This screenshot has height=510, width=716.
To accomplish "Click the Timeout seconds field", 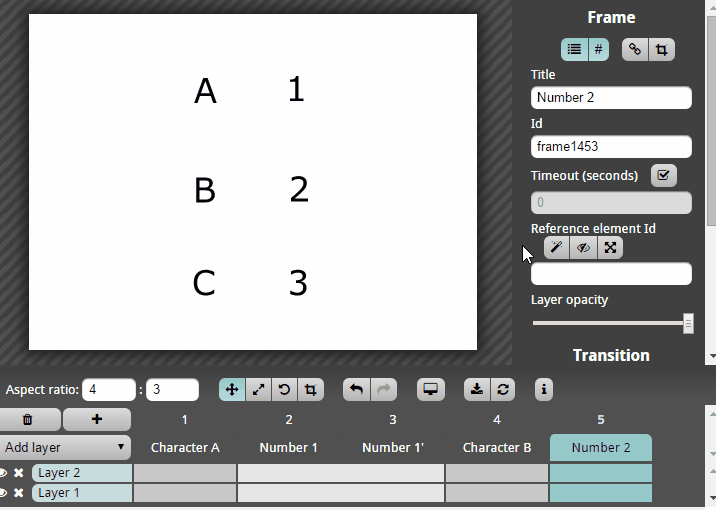I will click(x=611, y=203).
